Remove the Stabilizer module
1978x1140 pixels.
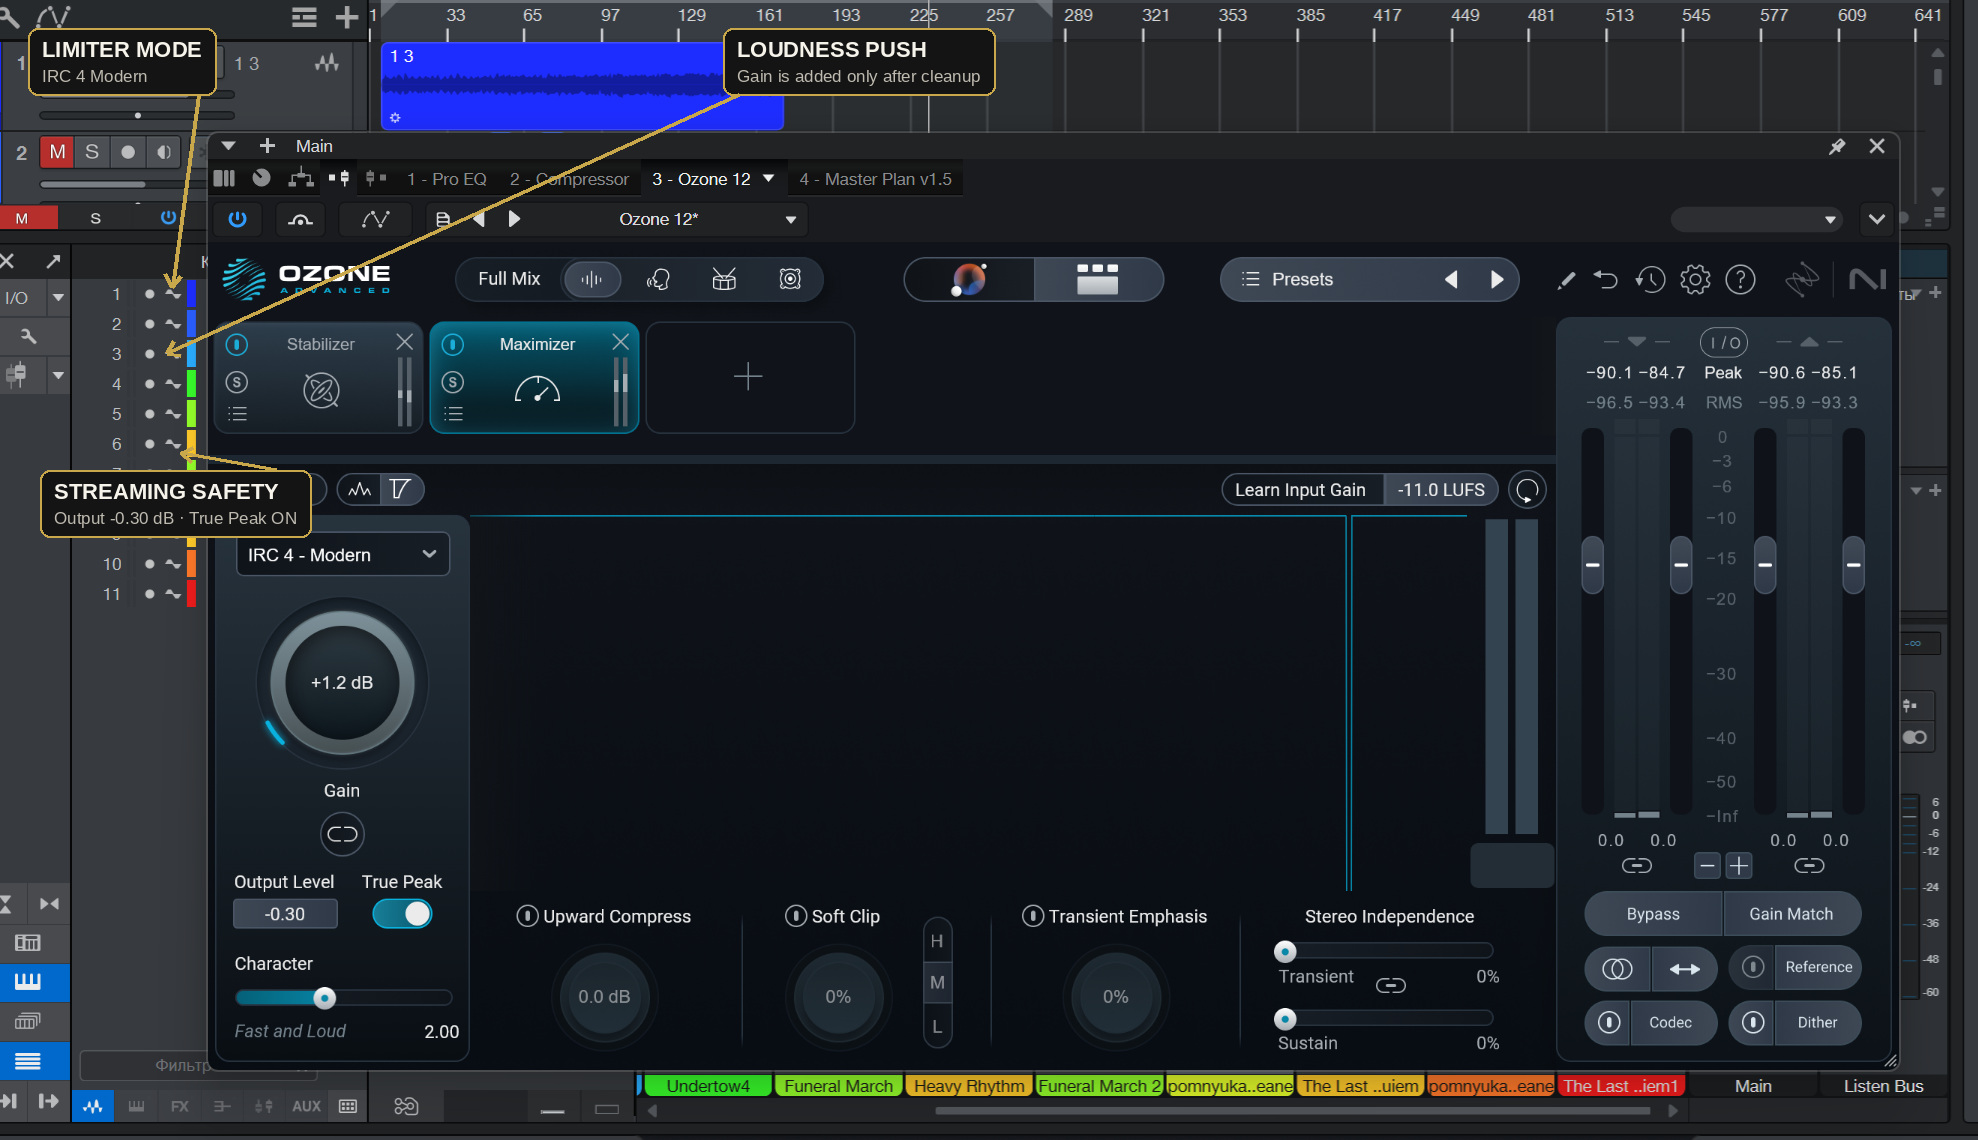tap(404, 343)
